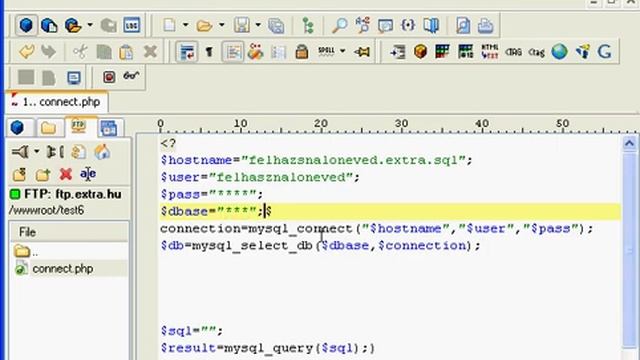Expand the open file dropdown arrow

click(222, 25)
